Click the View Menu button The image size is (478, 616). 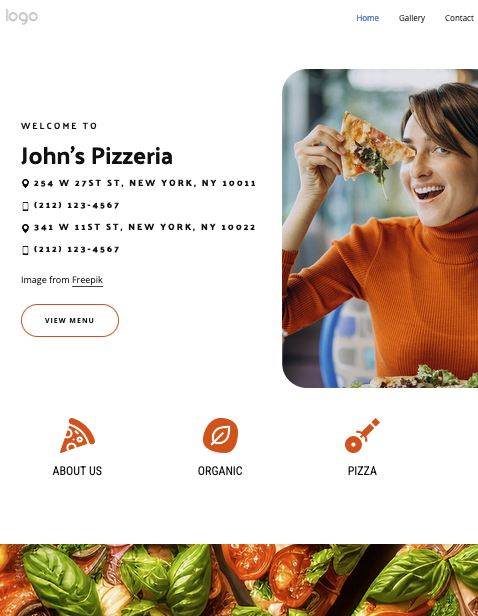[x=70, y=320]
